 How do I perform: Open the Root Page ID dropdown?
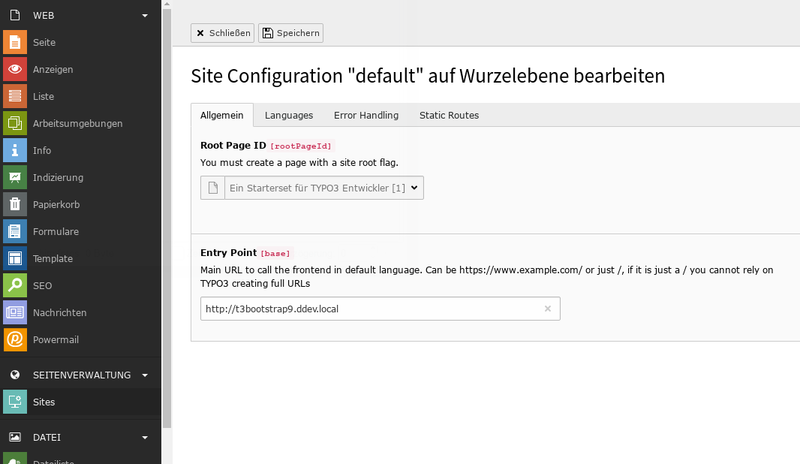click(x=324, y=187)
